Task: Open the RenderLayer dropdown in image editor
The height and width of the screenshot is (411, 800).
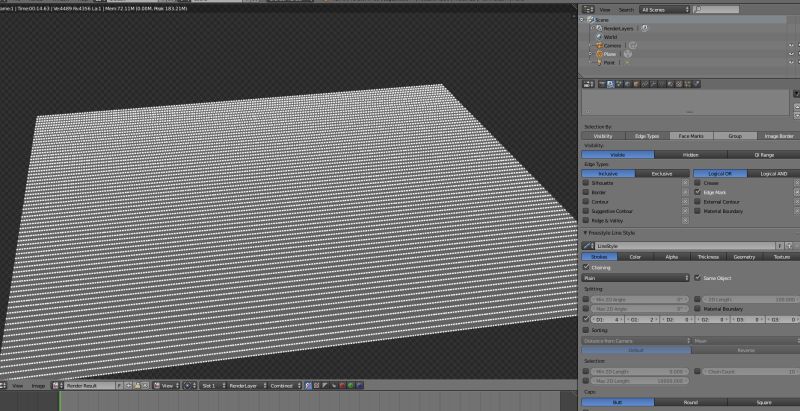Action: 248,386
